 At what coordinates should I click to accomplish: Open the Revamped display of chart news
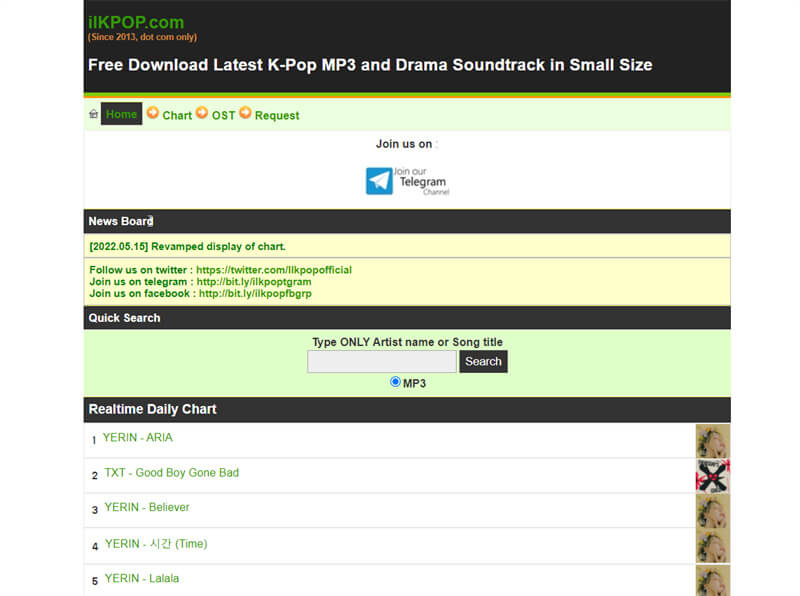187,246
